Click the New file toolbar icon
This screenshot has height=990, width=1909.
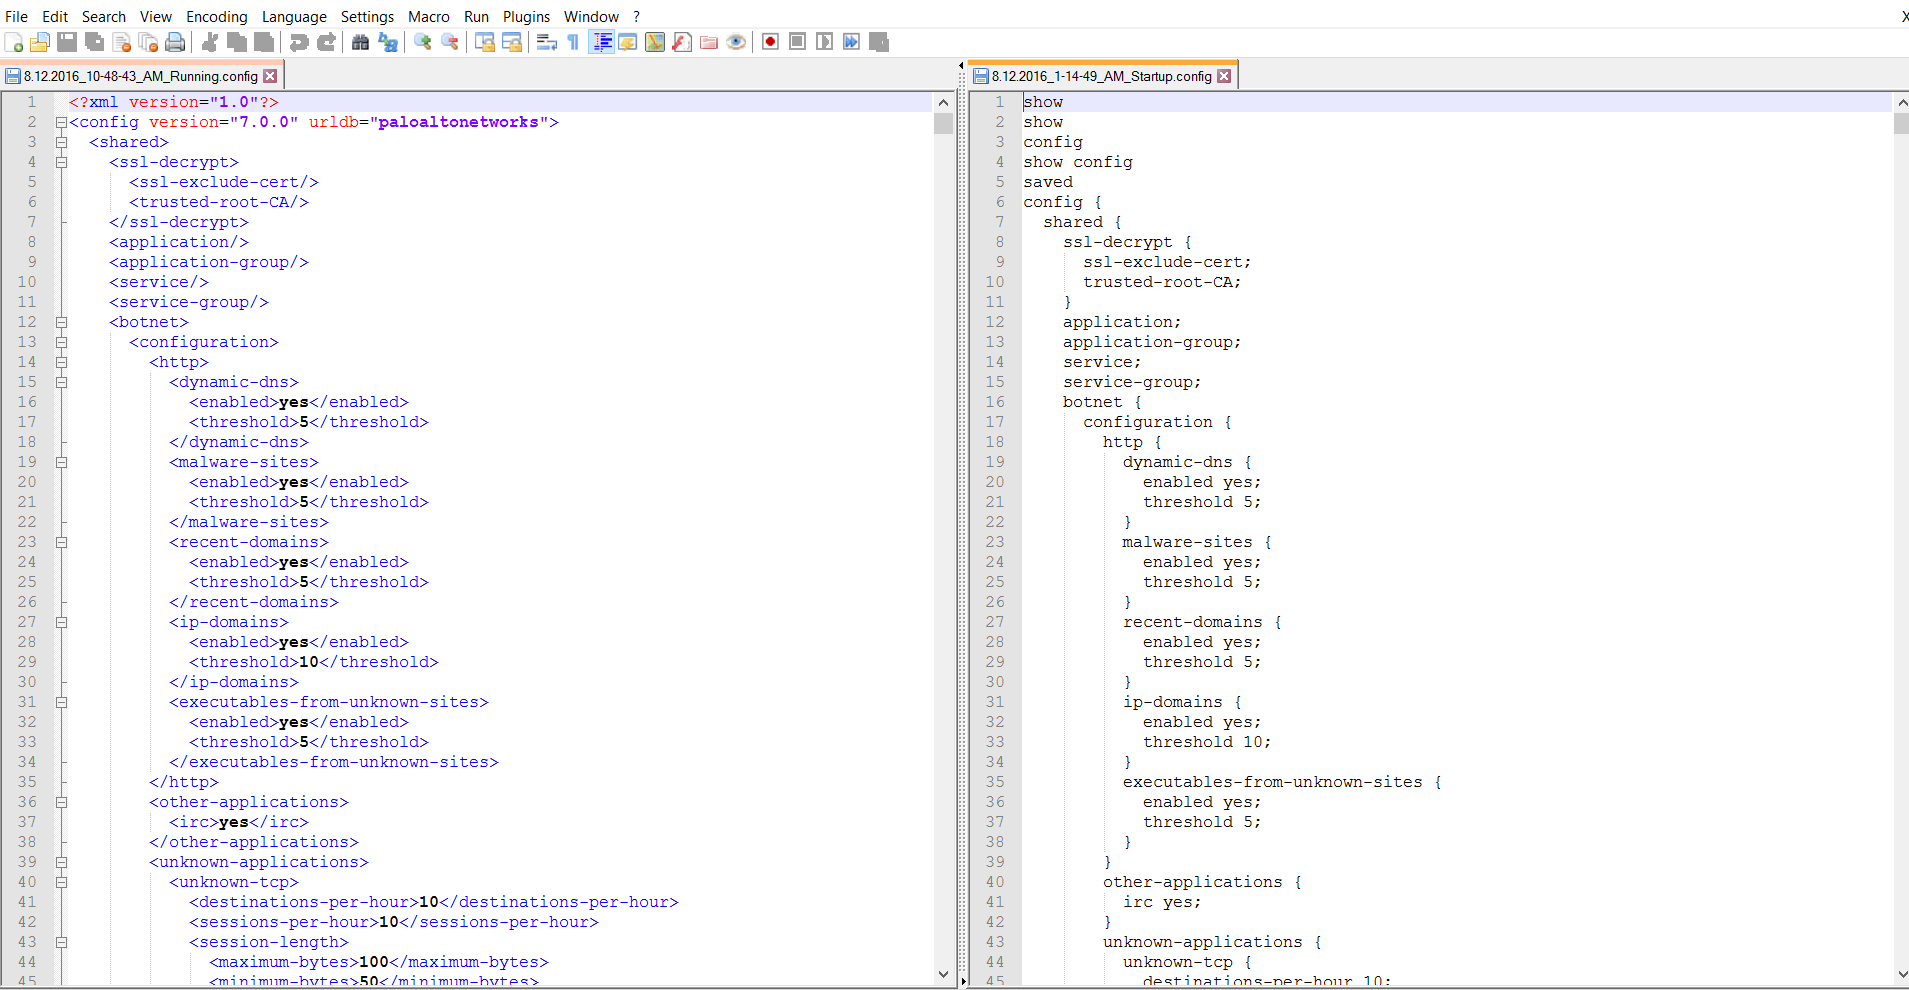pos(14,42)
